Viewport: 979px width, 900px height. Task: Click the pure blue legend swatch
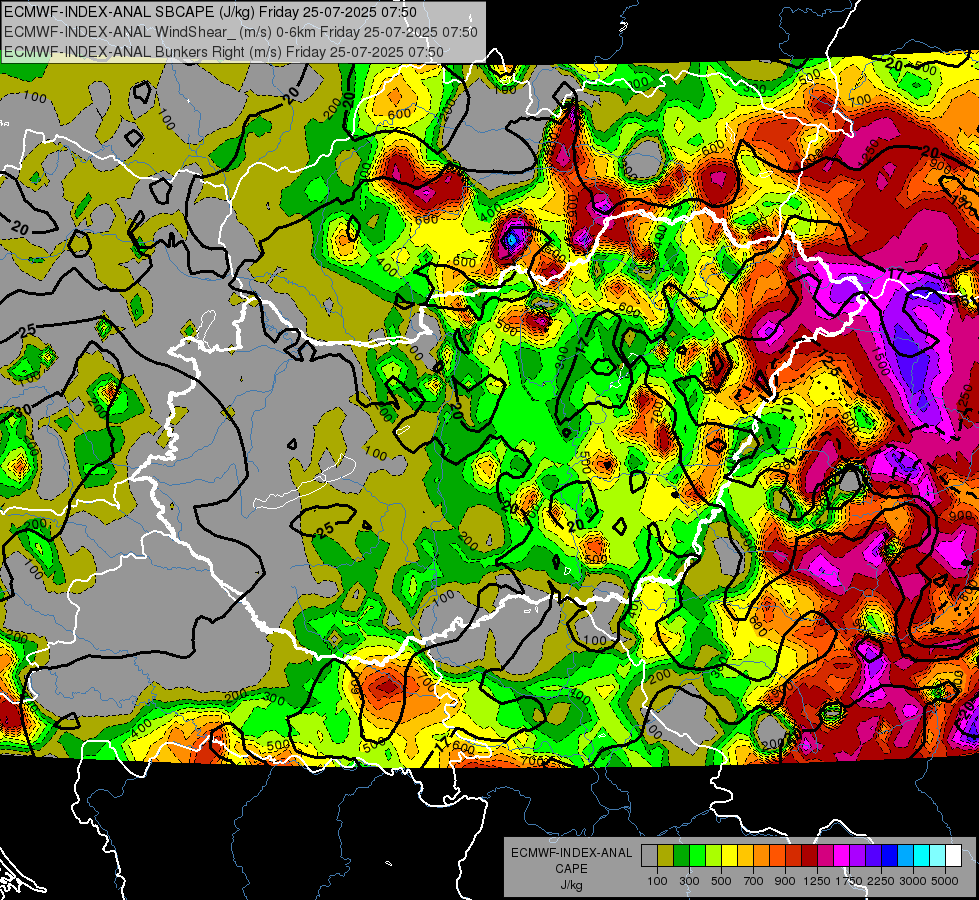890,856
